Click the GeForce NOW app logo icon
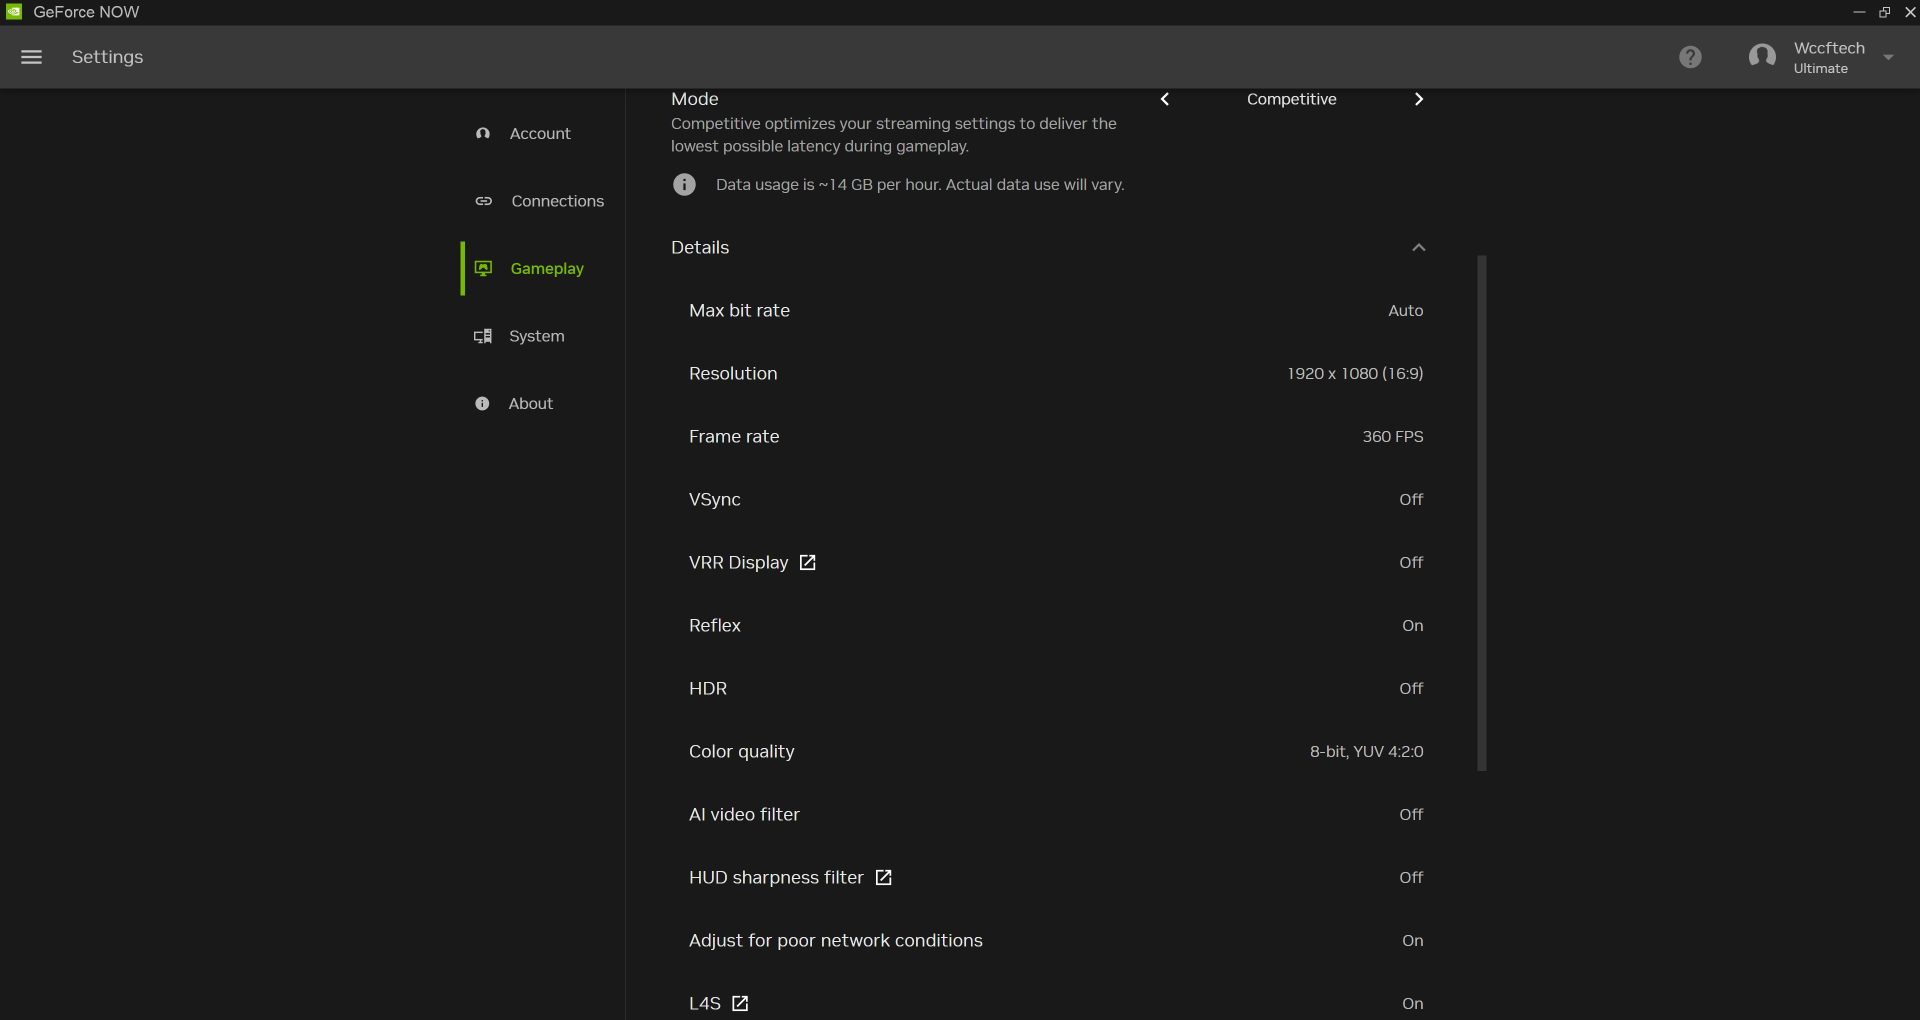This screenshot has height=1020, width=1920. point(14,12)
